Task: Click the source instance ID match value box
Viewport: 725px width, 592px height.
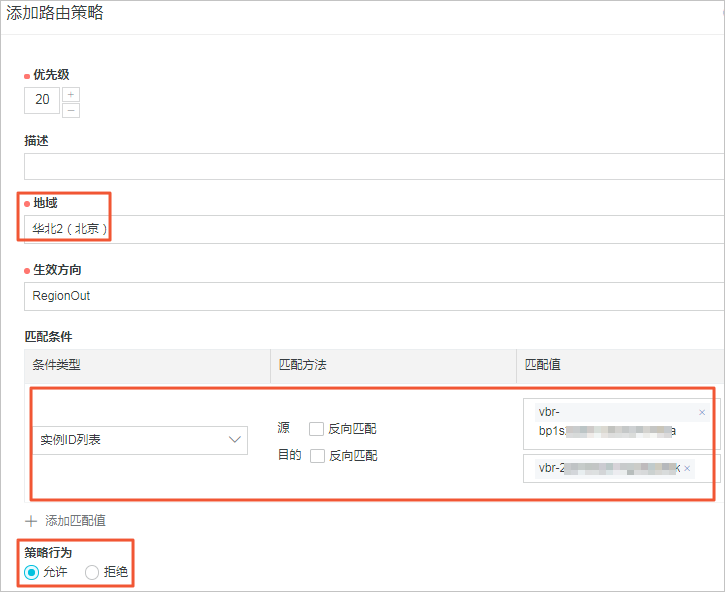Action: pos(621,424)
